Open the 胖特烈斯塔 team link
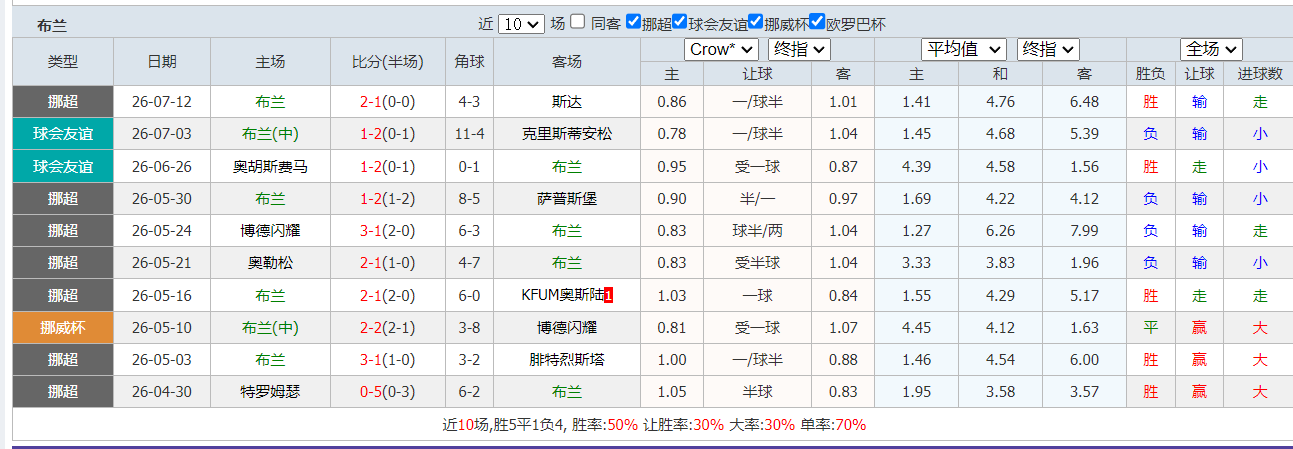Viewport: 1293px width, 449px height. click(567, 360)
